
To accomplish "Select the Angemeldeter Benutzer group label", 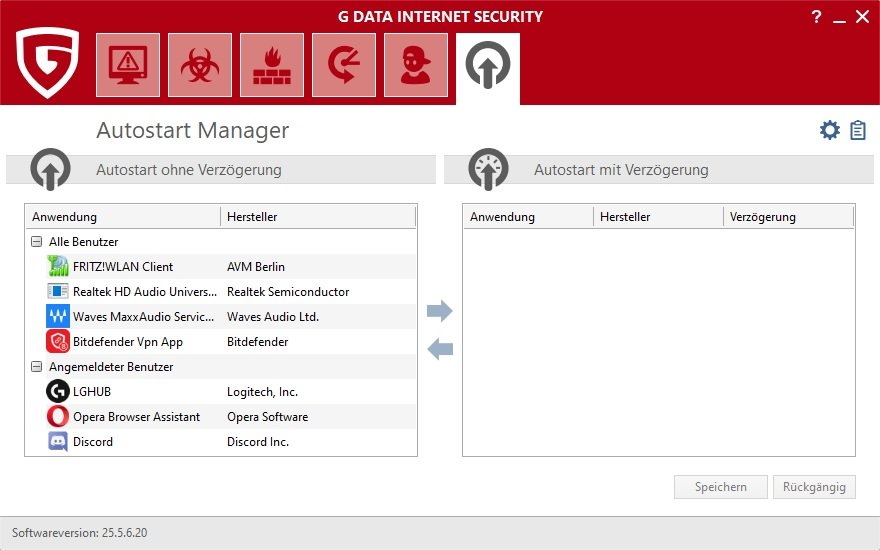I will (x=111, y=366).
